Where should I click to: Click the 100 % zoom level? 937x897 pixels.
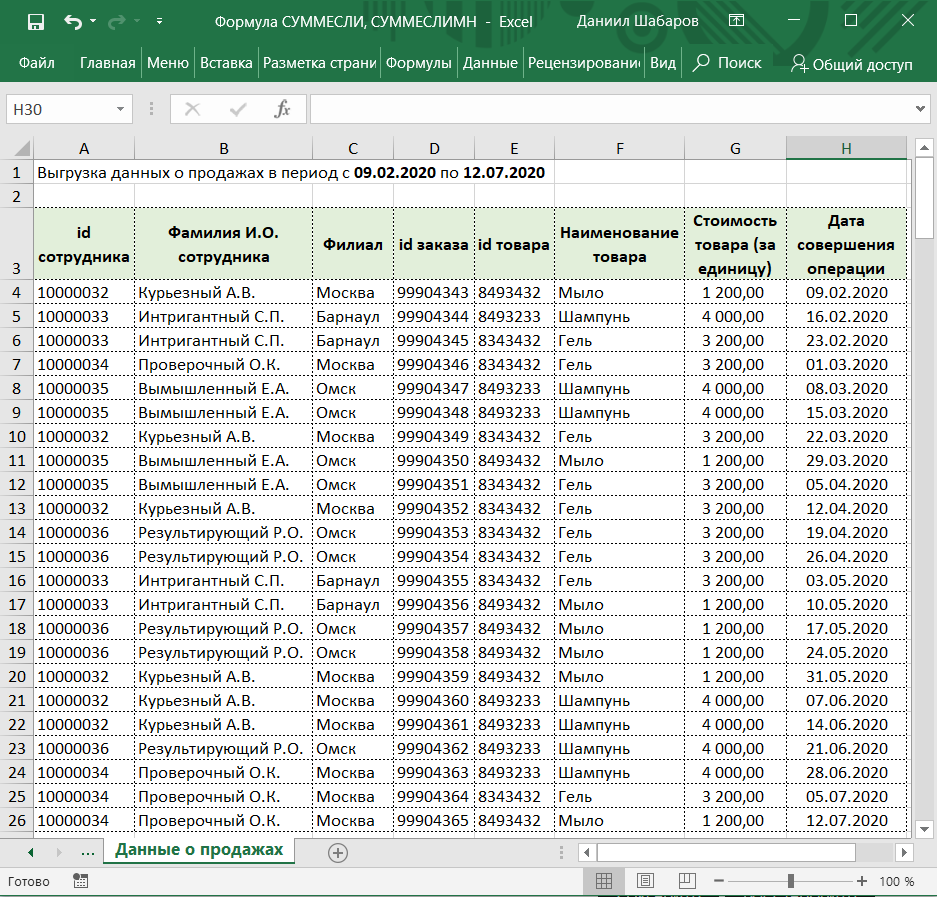pyautogui.click(x=896, y=881)
